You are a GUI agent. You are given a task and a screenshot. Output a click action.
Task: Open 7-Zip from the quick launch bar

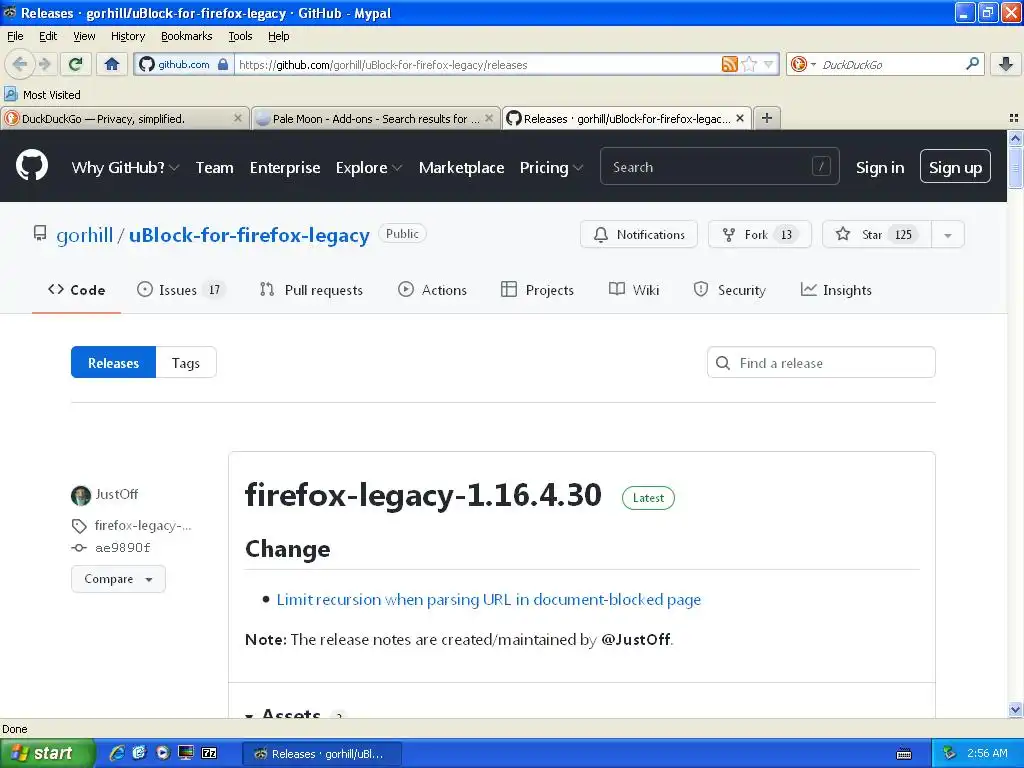(209, 753)
